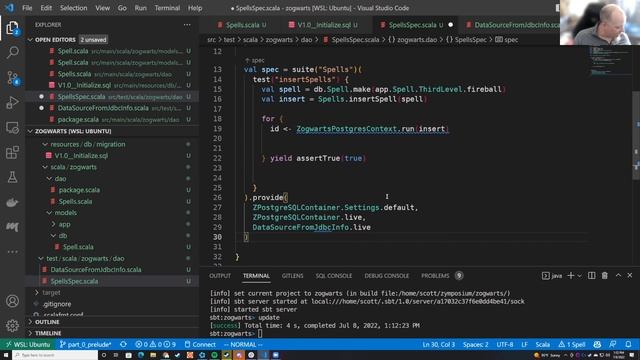
Task: Close the bottom panel
Action: click(630, 276)
